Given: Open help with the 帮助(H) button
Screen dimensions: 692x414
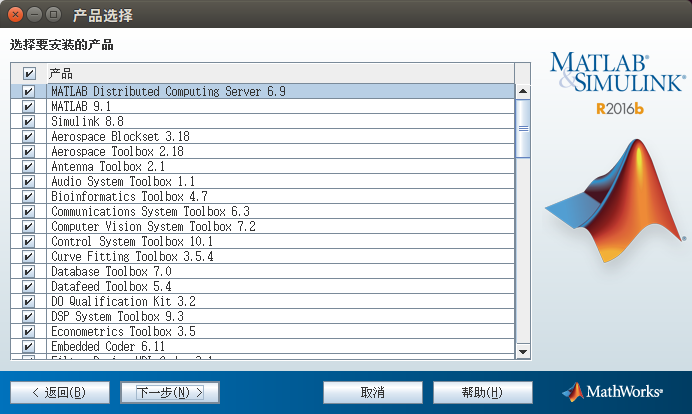Looking at the screenshot, I should click(x=483, y=392).
